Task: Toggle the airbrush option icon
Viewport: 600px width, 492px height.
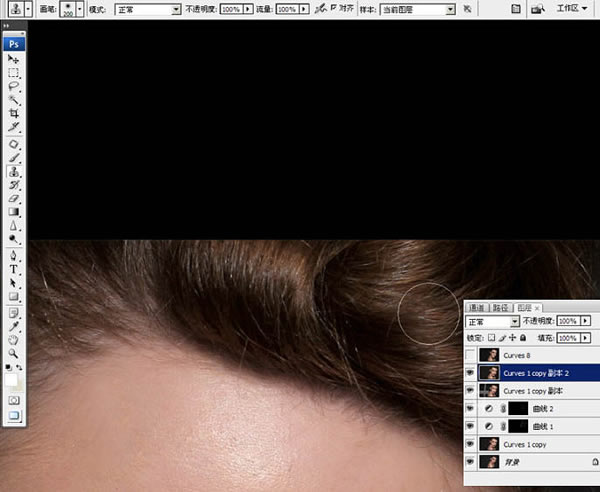Action: [320, 8]
